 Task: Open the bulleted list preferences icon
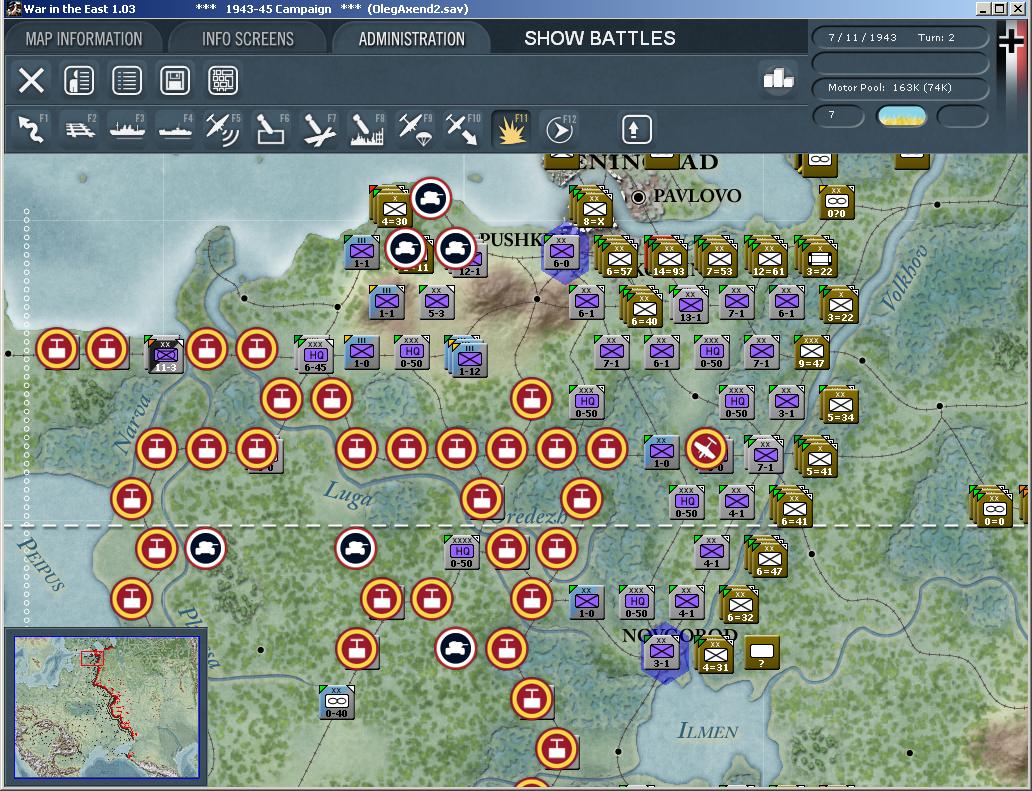pos(127,80)
